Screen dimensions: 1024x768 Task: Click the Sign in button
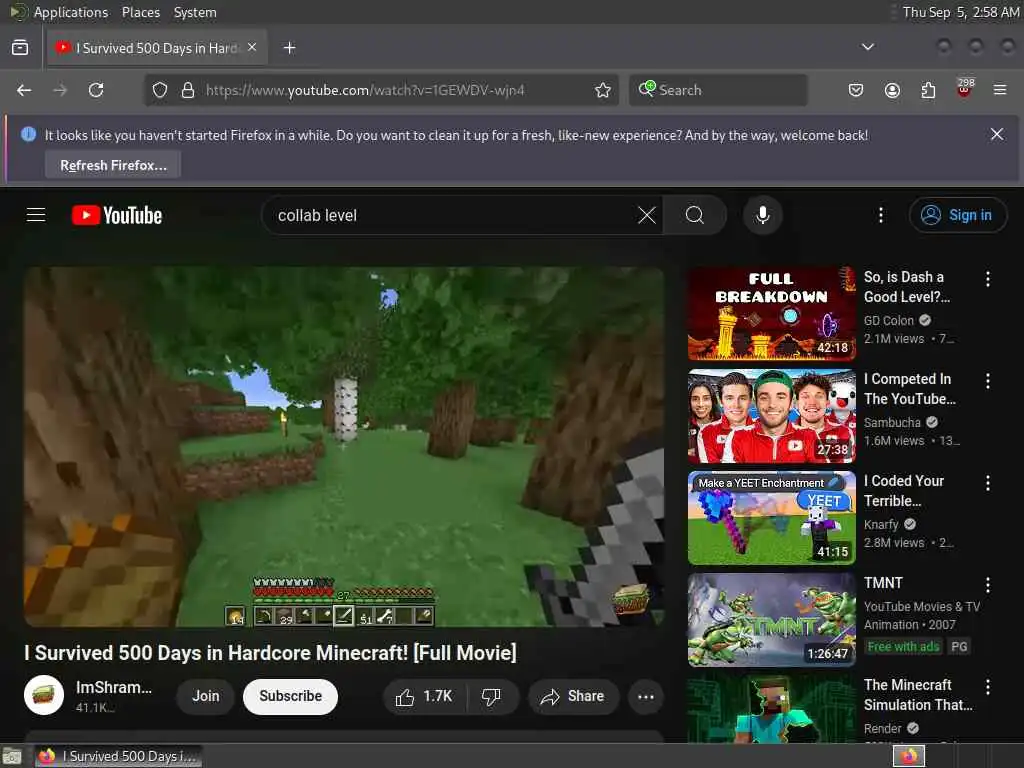[x=957, y=215]
